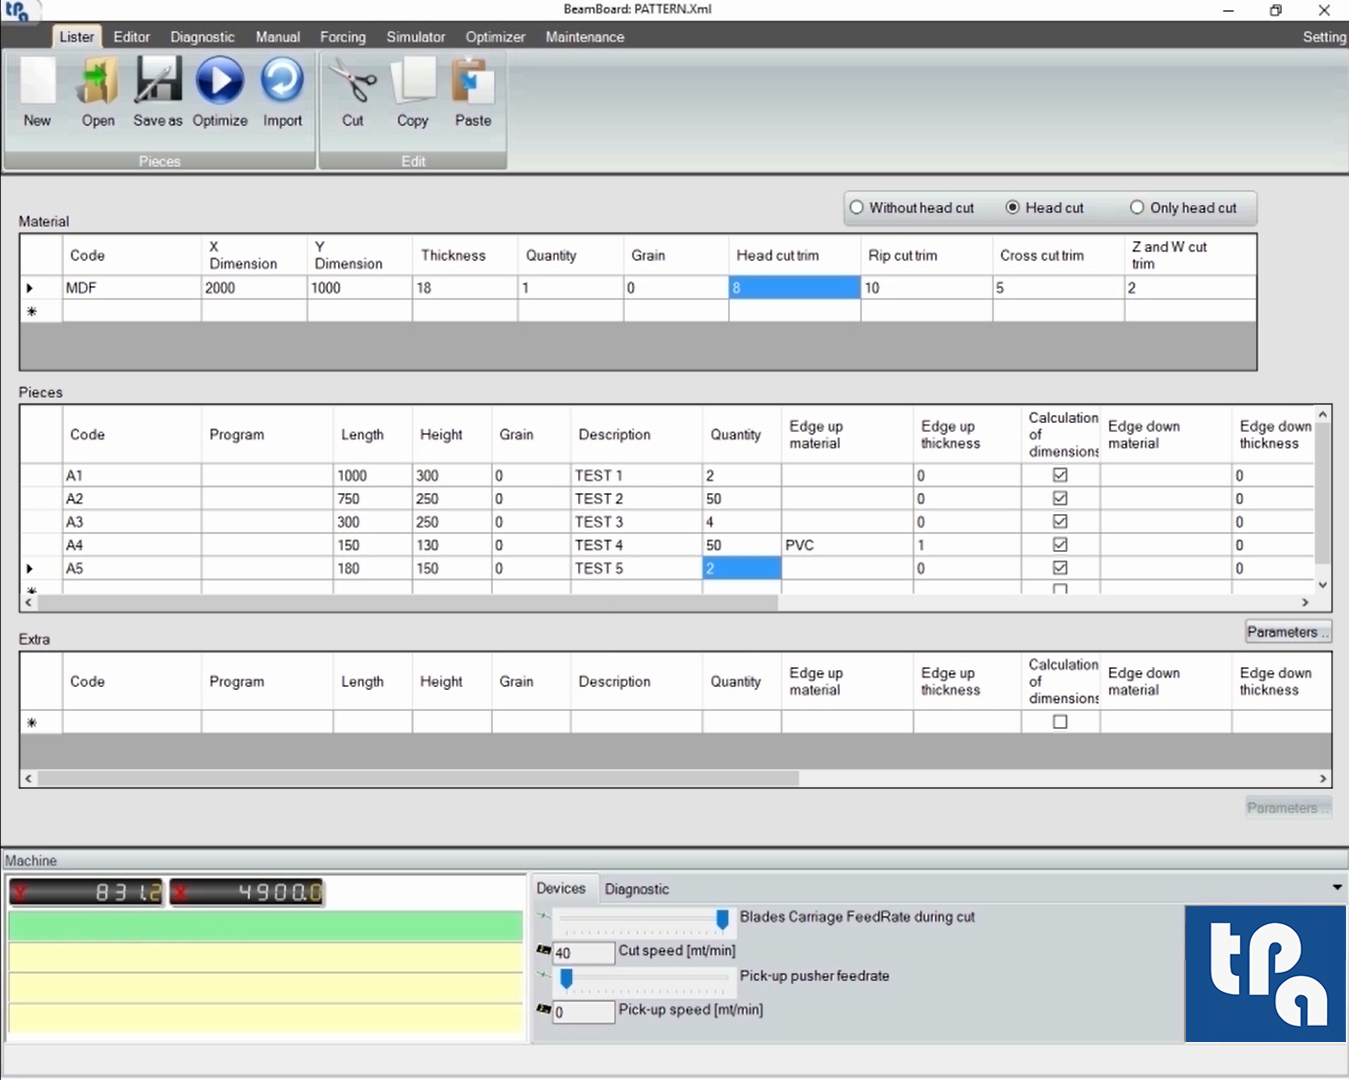Open the Optimizer tab
Screen dimensions: 1349x1080
coord(495,37)
